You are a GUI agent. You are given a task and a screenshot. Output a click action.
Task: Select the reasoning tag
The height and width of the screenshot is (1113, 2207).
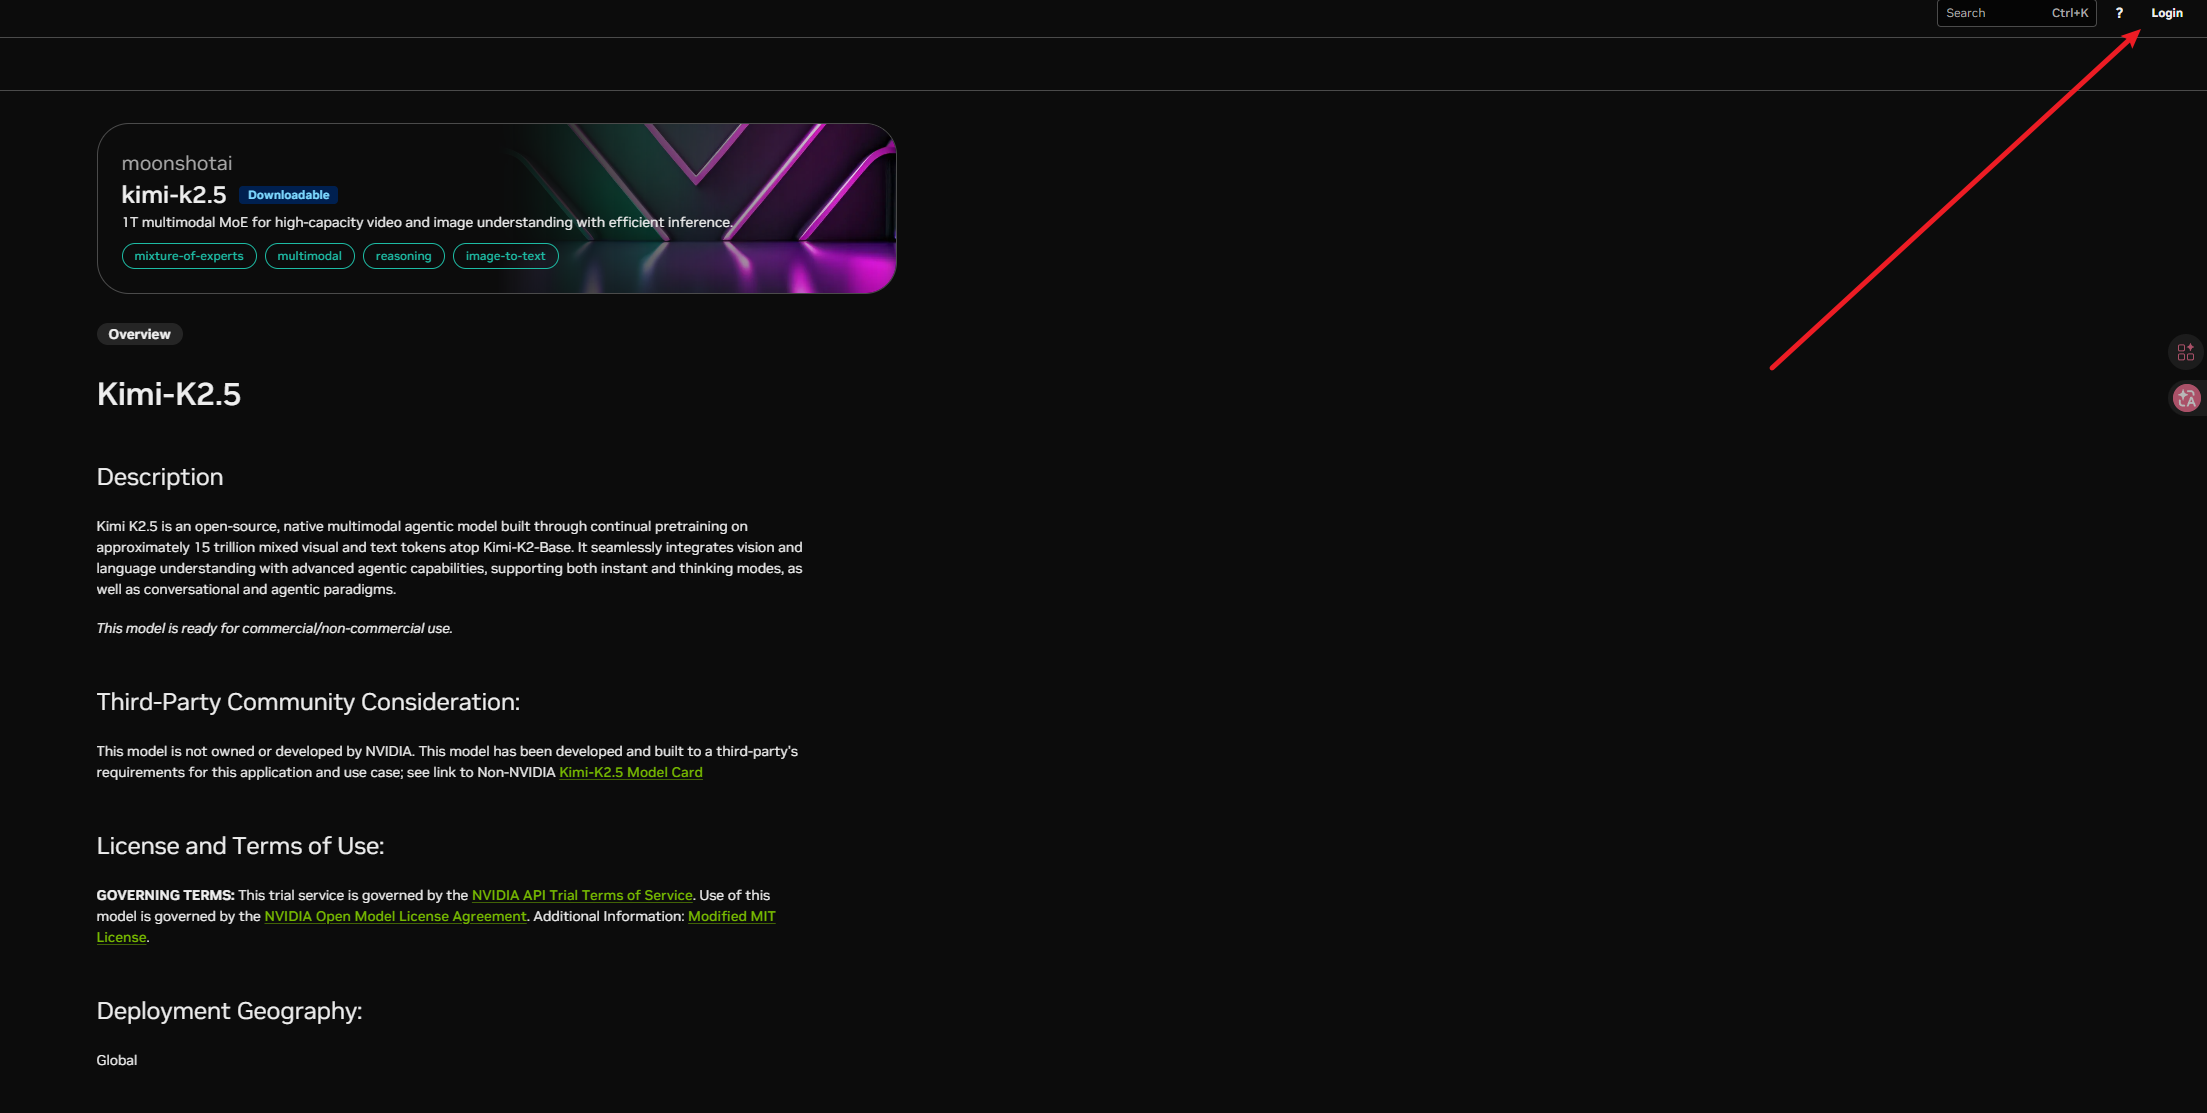(x=404, y=256)
